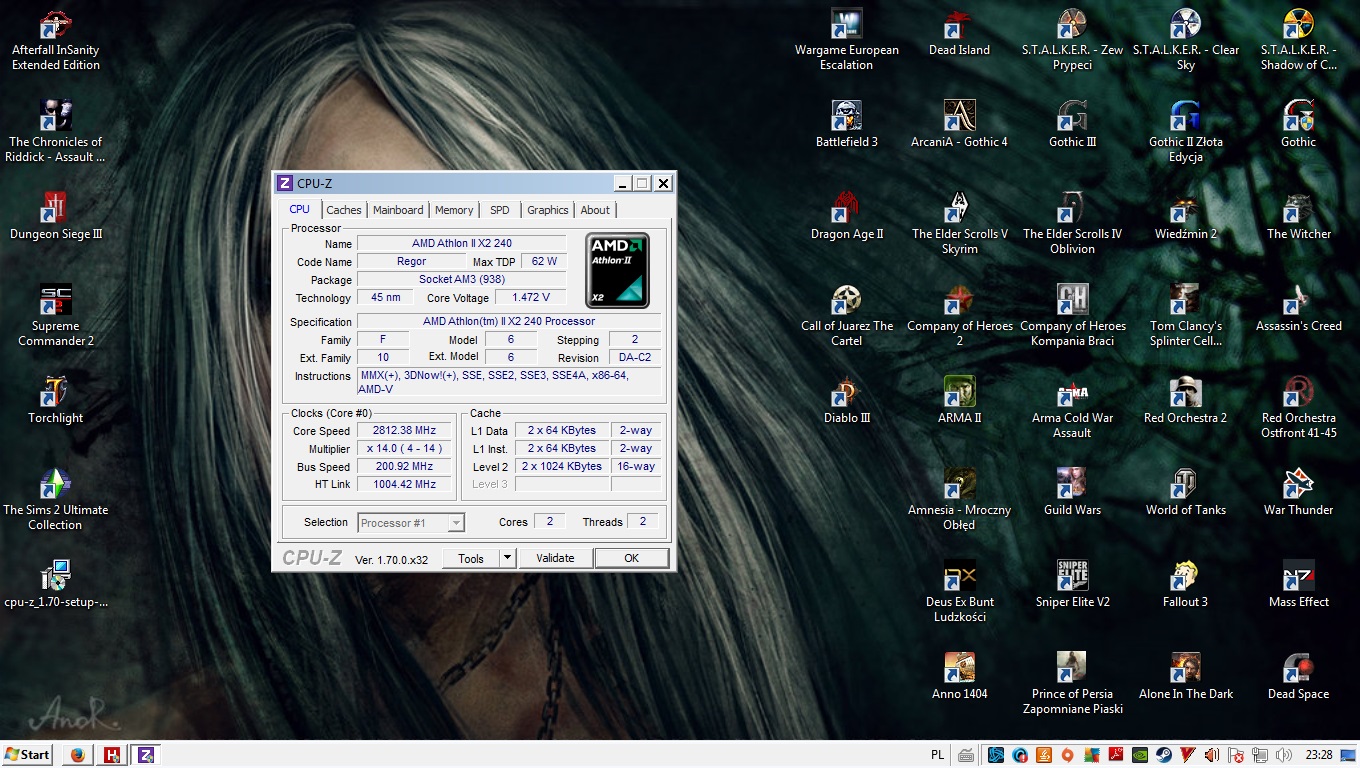Screen dimensions: 1360x768
Task: Switch to the CPU tab in CPU-Z
Action: point(300,209)
